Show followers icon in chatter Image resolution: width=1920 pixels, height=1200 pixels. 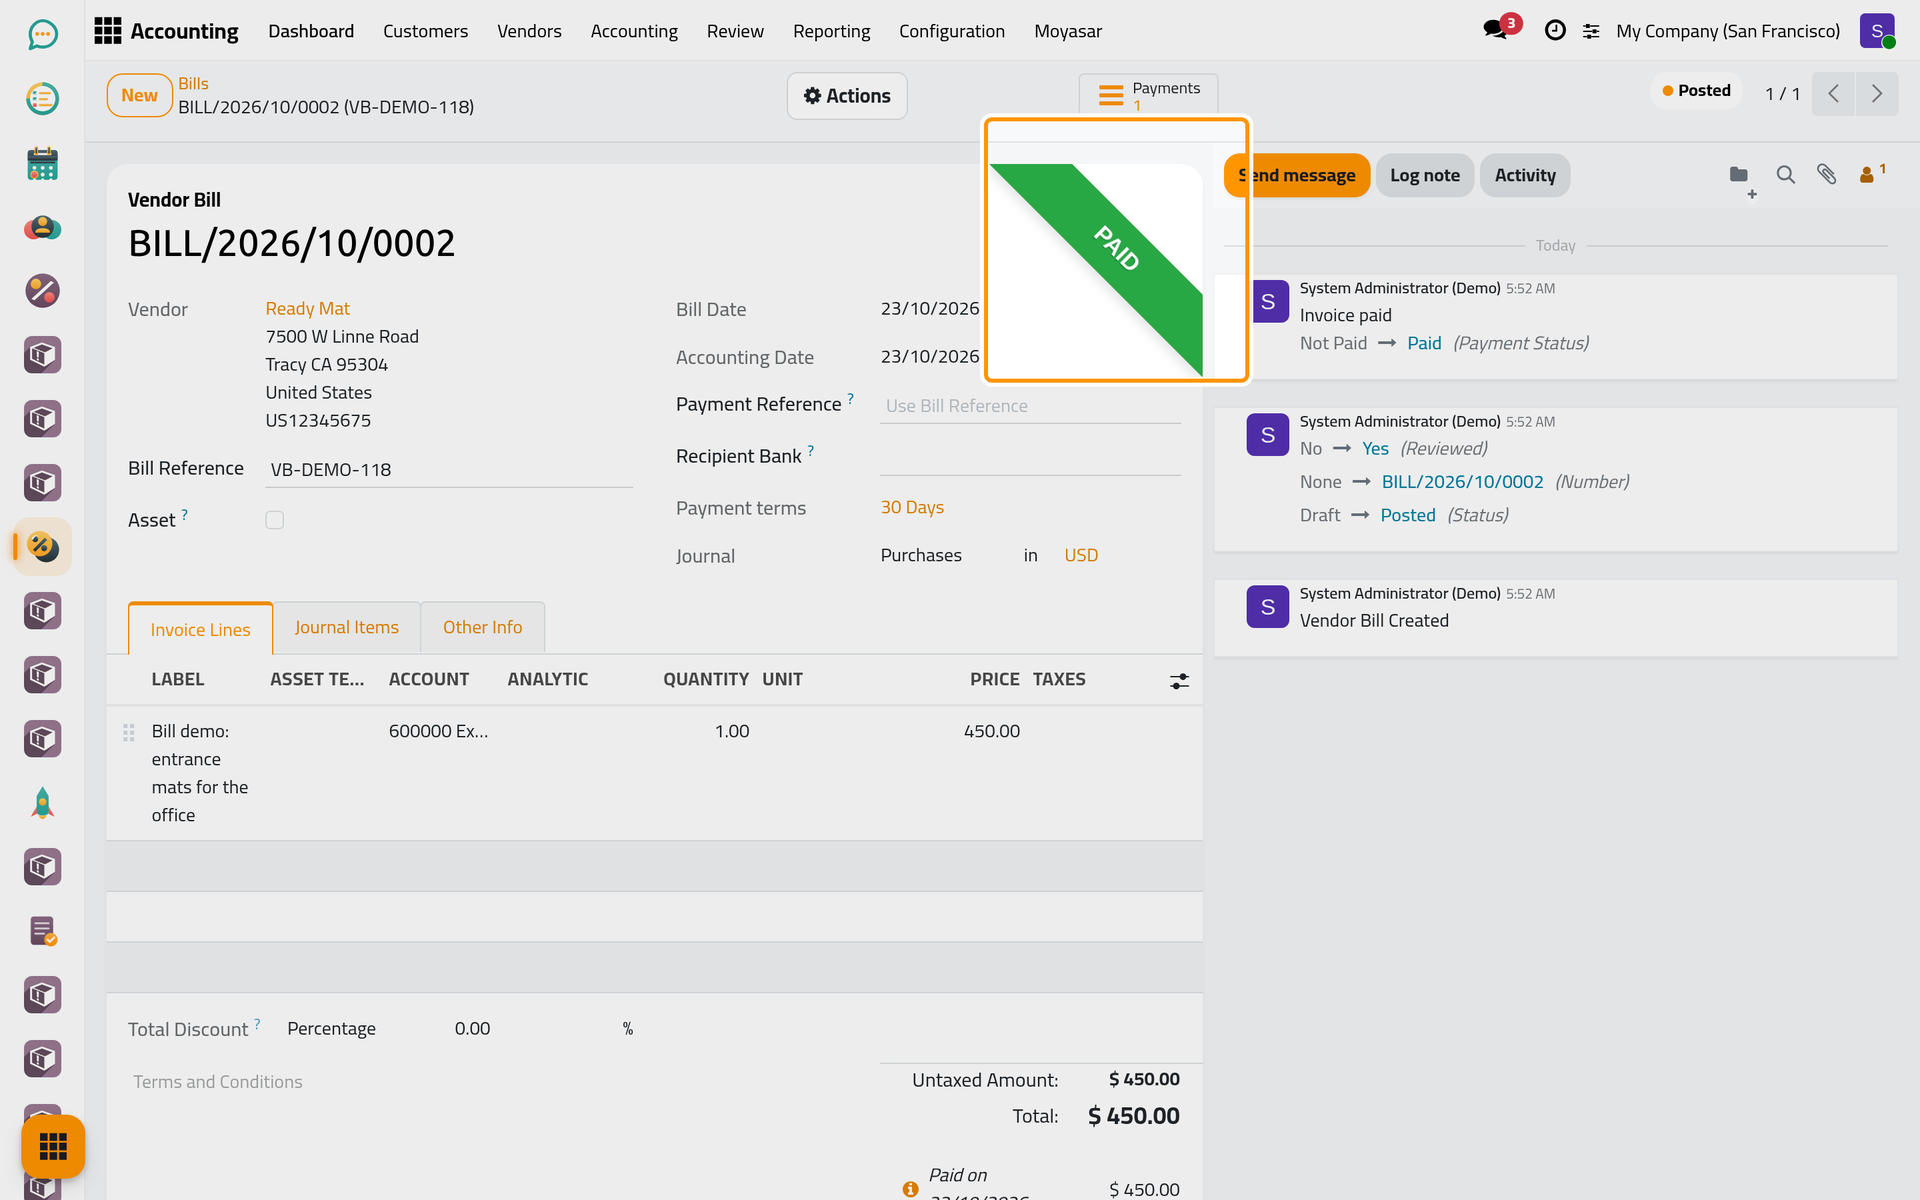pyautogui.click(x=1871, y=174)
